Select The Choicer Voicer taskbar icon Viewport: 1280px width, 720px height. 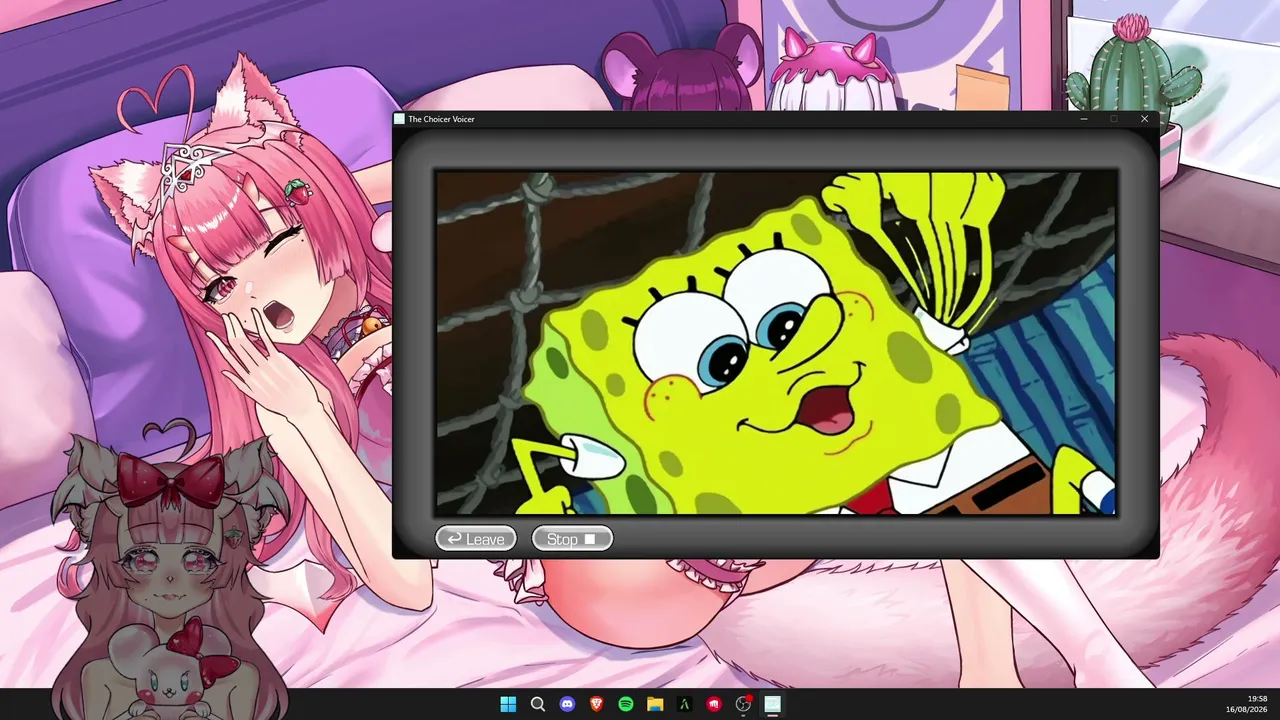pyautogui.click(x=772, y=704)
